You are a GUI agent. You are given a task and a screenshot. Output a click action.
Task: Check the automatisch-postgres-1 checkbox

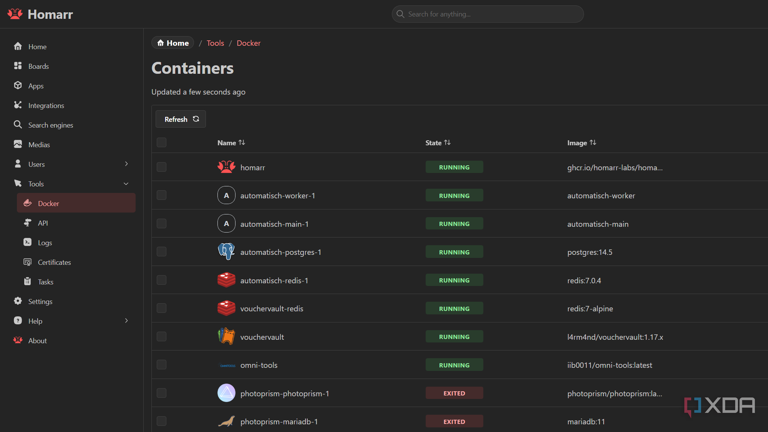(x=162, y=252)
